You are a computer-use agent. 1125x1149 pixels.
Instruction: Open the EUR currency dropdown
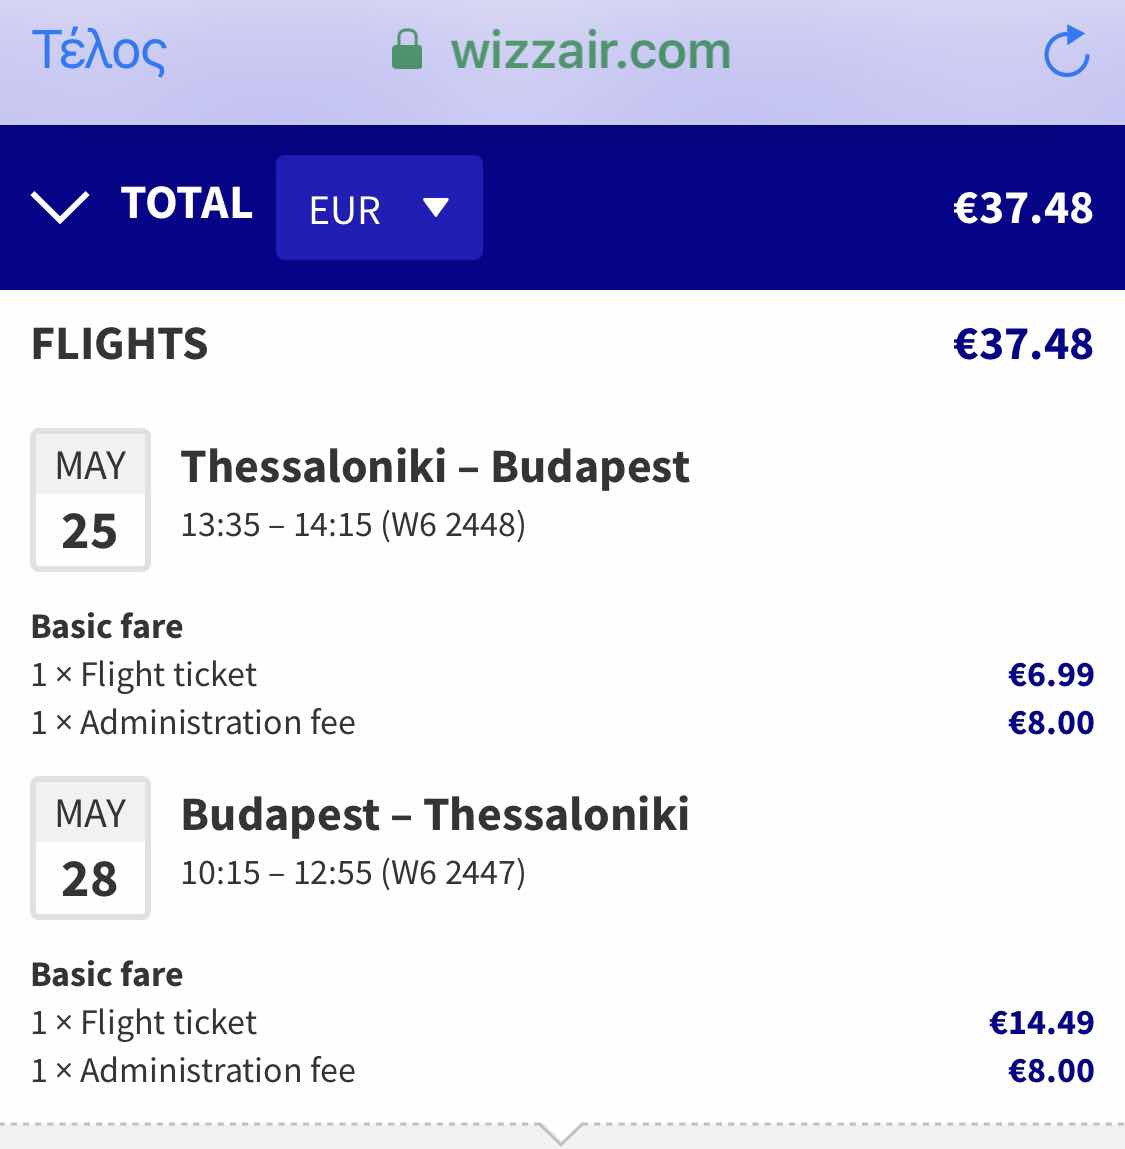379,207
